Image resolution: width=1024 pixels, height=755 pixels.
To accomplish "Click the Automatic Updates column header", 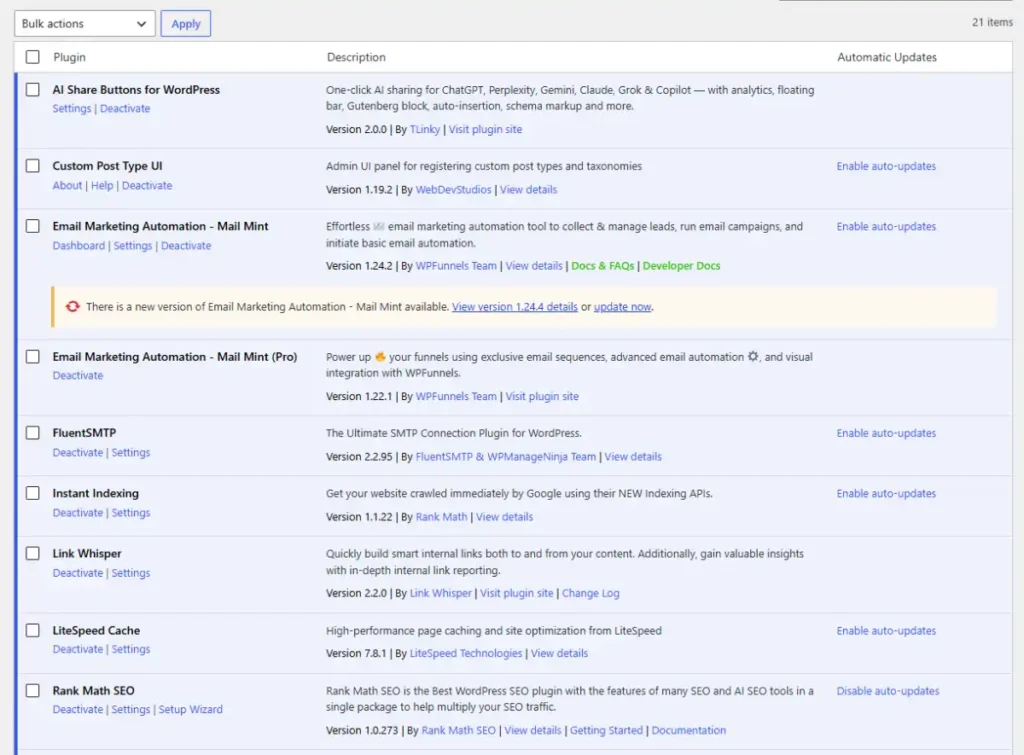I will (x=887, y=57).
